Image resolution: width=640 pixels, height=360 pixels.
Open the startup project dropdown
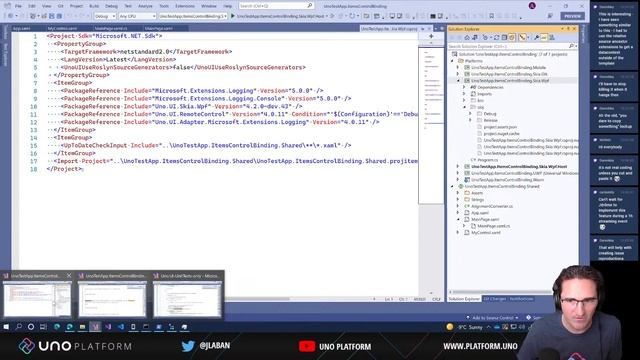coord(193,16)
